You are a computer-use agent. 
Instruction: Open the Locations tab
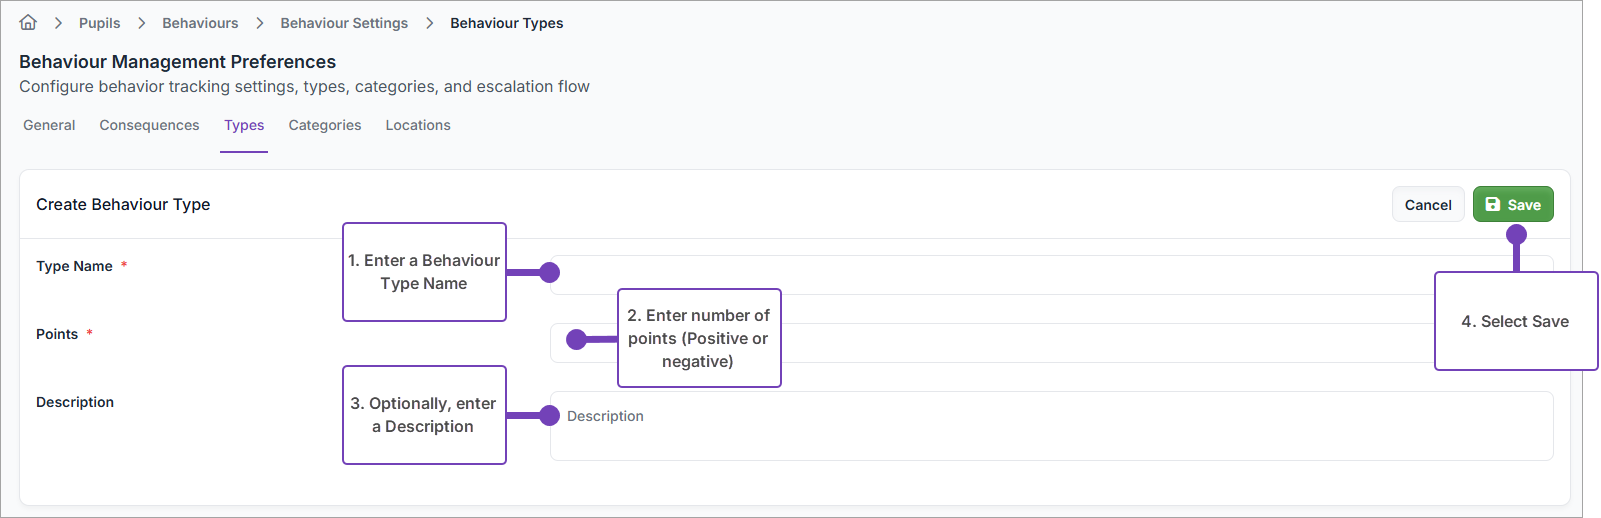click(x=418, y=125)
